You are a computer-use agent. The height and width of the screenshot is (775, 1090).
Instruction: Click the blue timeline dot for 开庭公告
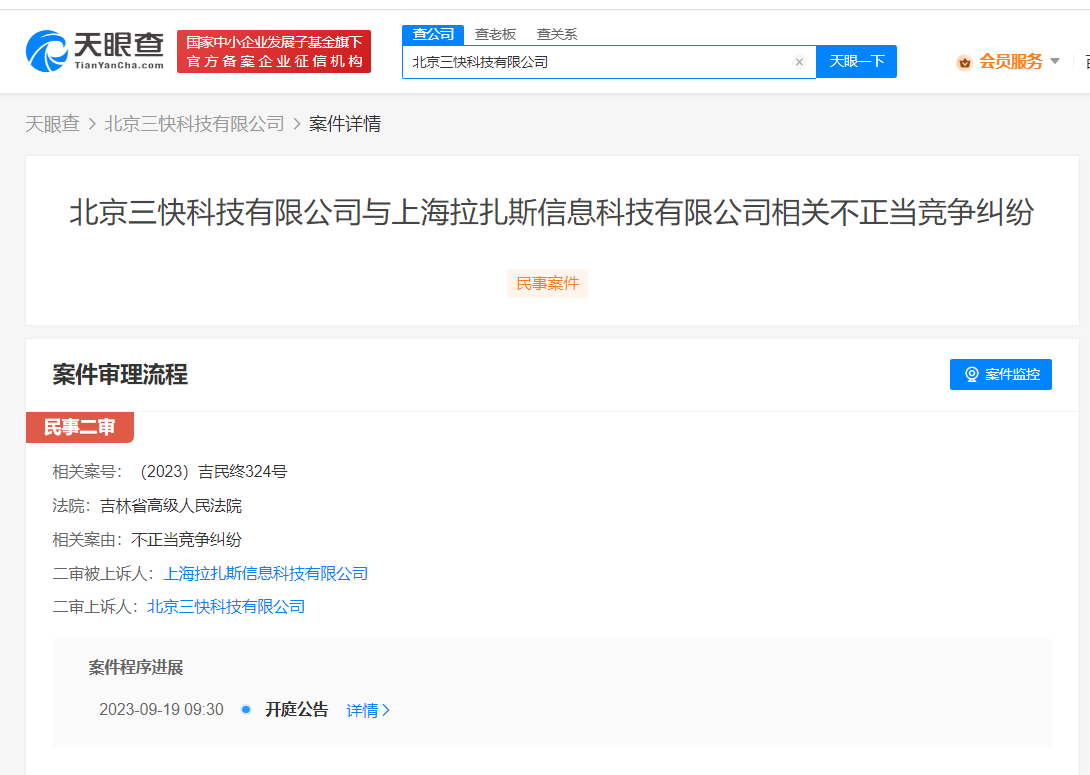[245, 710]
